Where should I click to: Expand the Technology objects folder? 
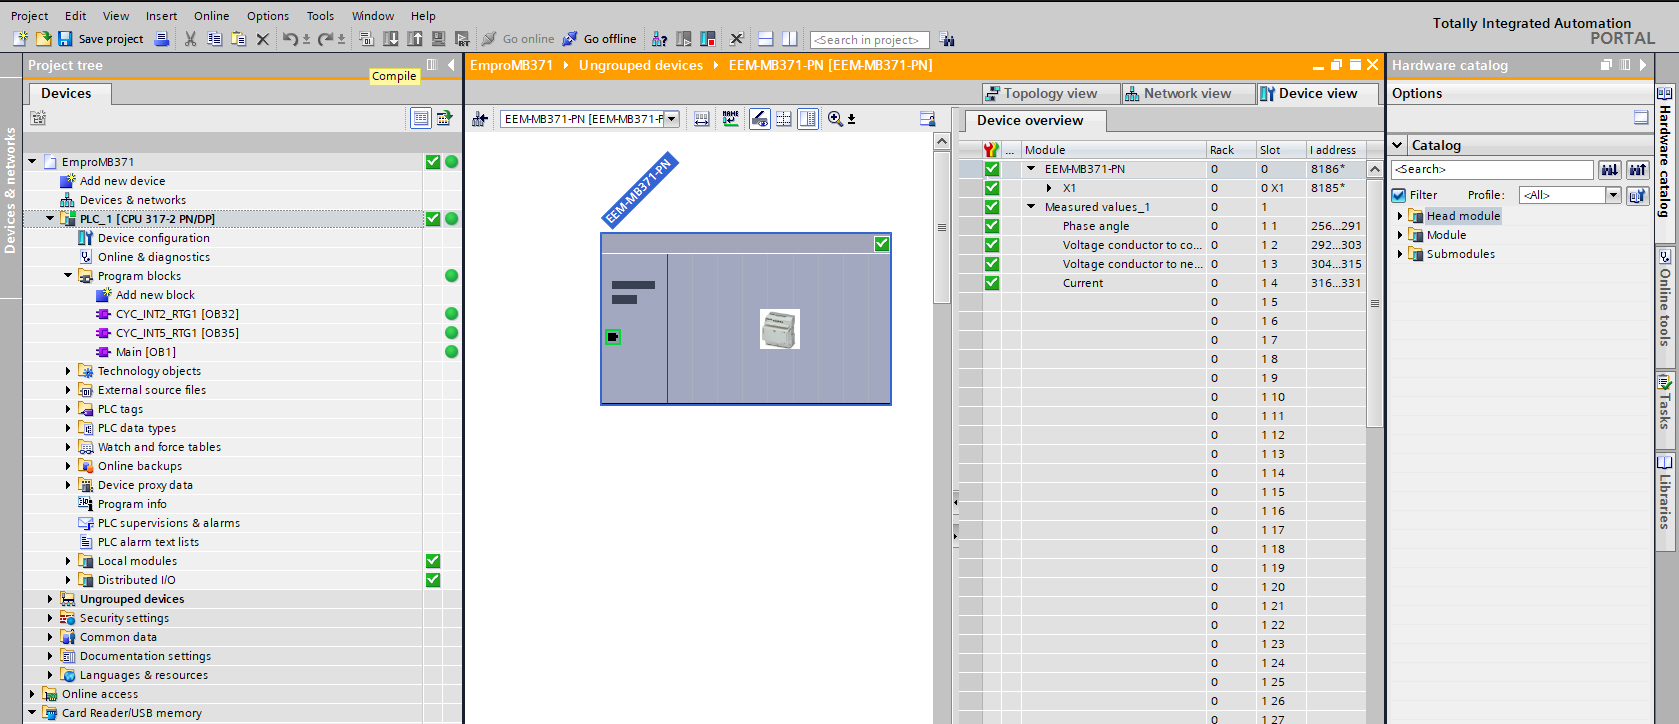(68, 371)
